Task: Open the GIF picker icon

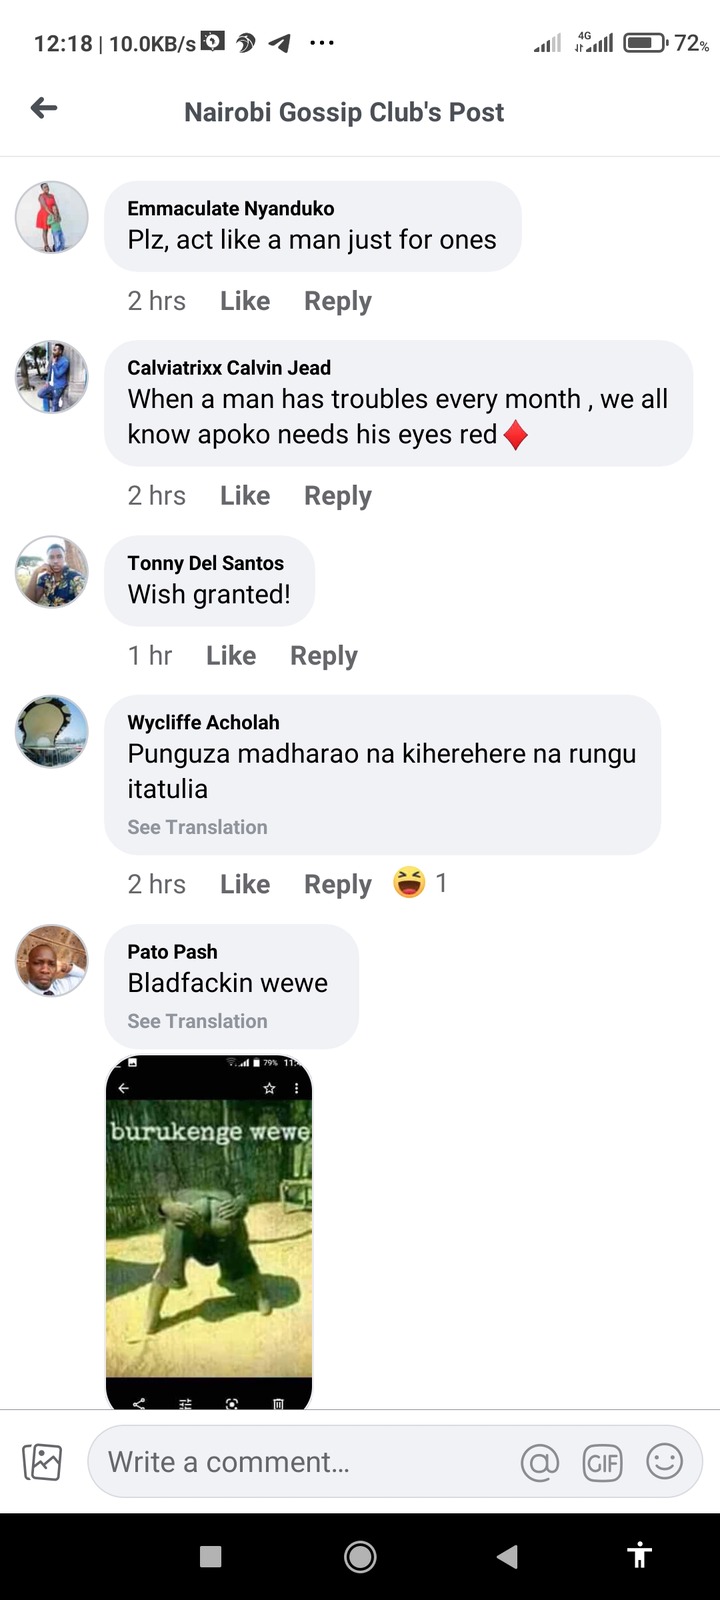Action: coord(602,1463)
